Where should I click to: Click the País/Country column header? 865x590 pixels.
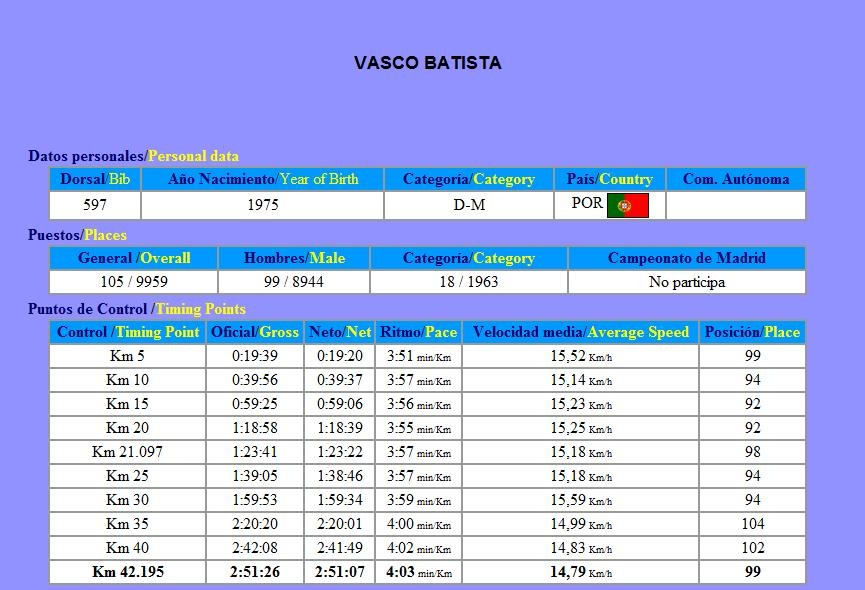pyautogui.click(x=609, y=179)
